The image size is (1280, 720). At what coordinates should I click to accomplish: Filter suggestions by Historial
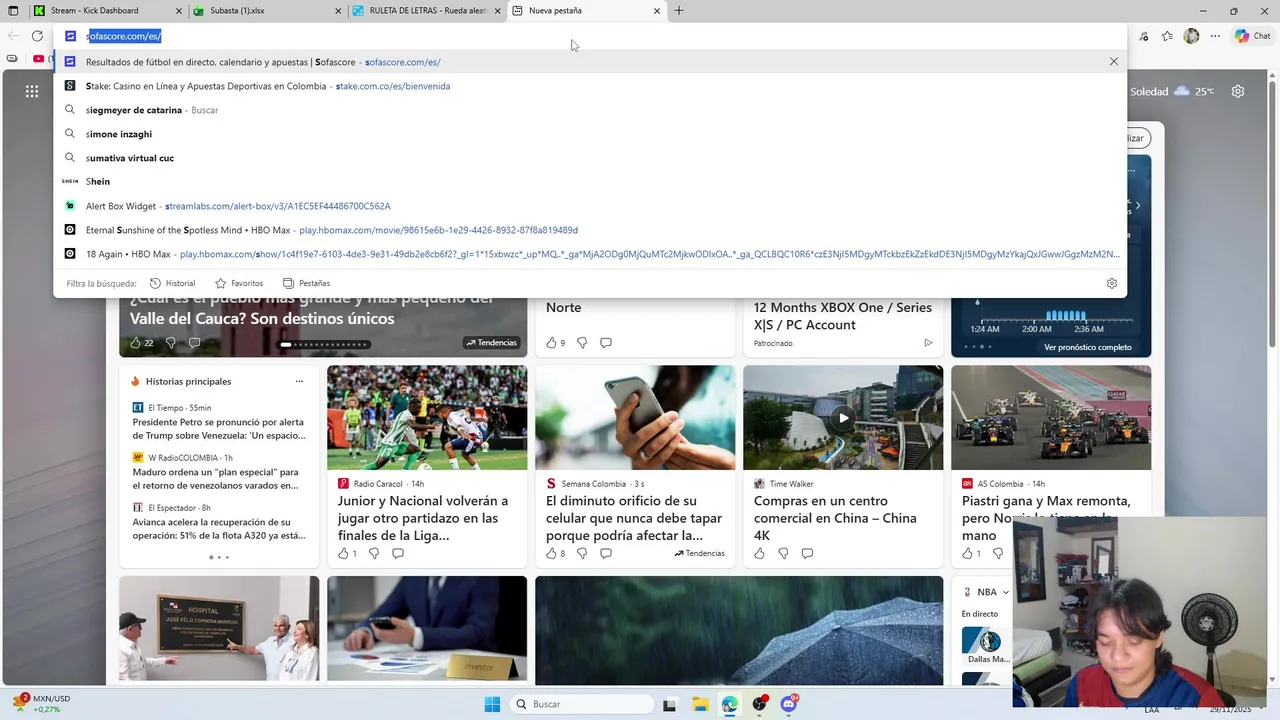pyautogui.click(x=172, y=283)
